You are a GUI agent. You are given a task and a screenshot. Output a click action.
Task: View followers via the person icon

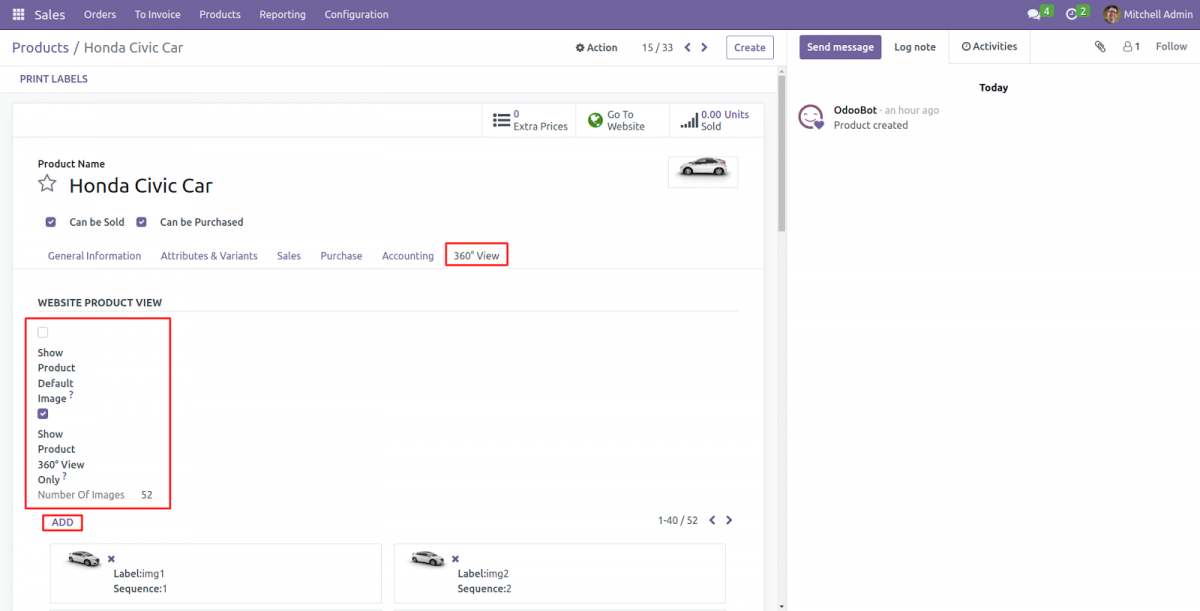pos(1128,46)
